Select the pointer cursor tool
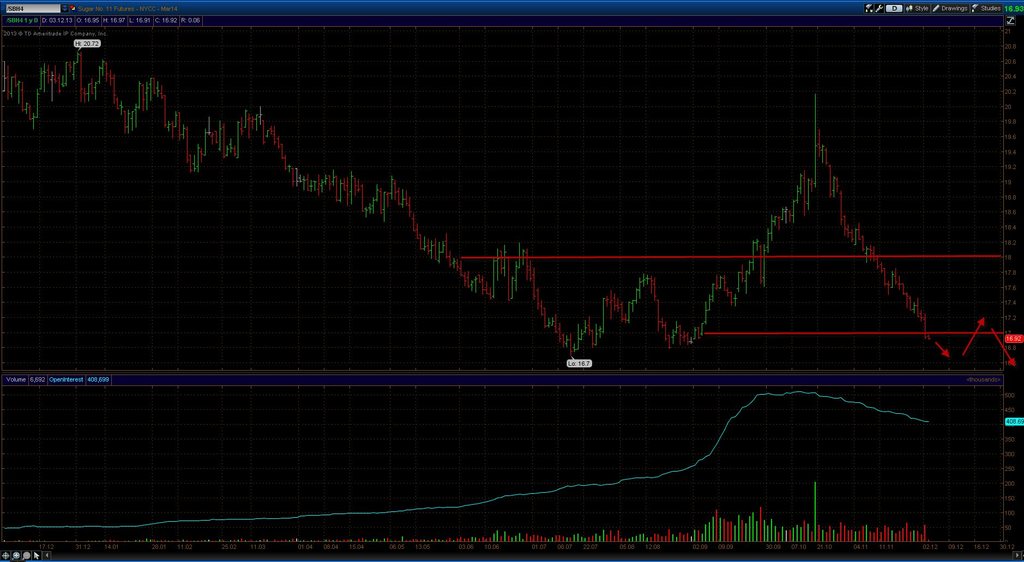1024x562 pixels. (x=37, y=555)
